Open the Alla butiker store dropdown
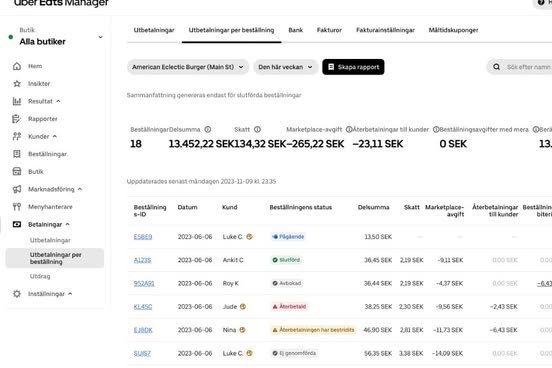This screenshot has width=552, height=368. click(56, 37)
